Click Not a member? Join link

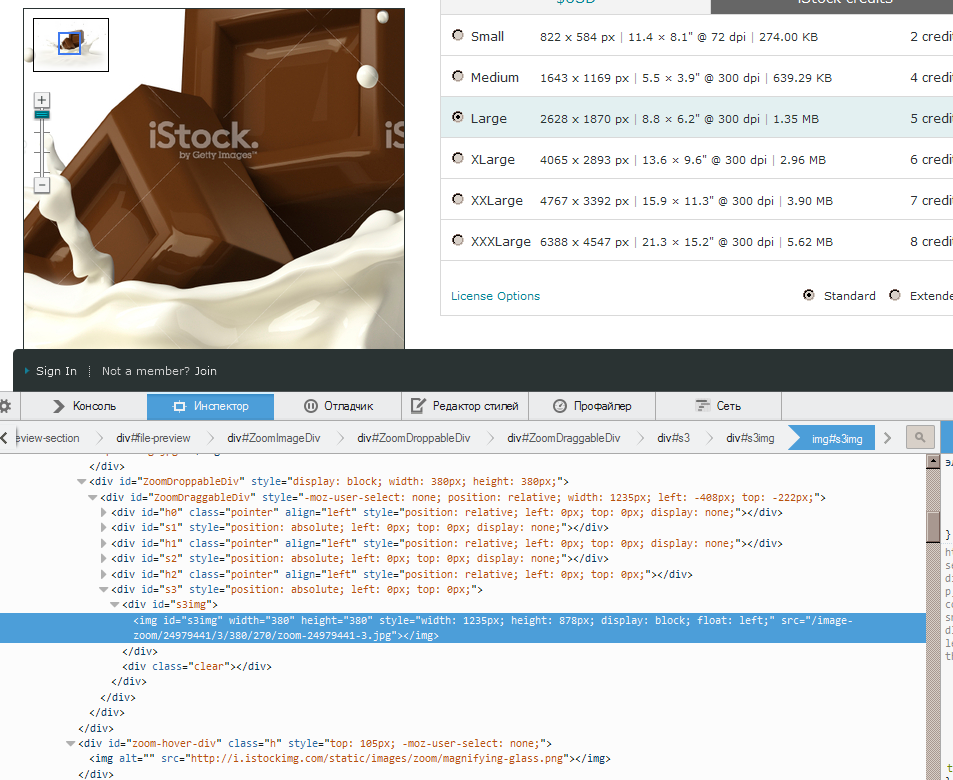pos(159,371)
